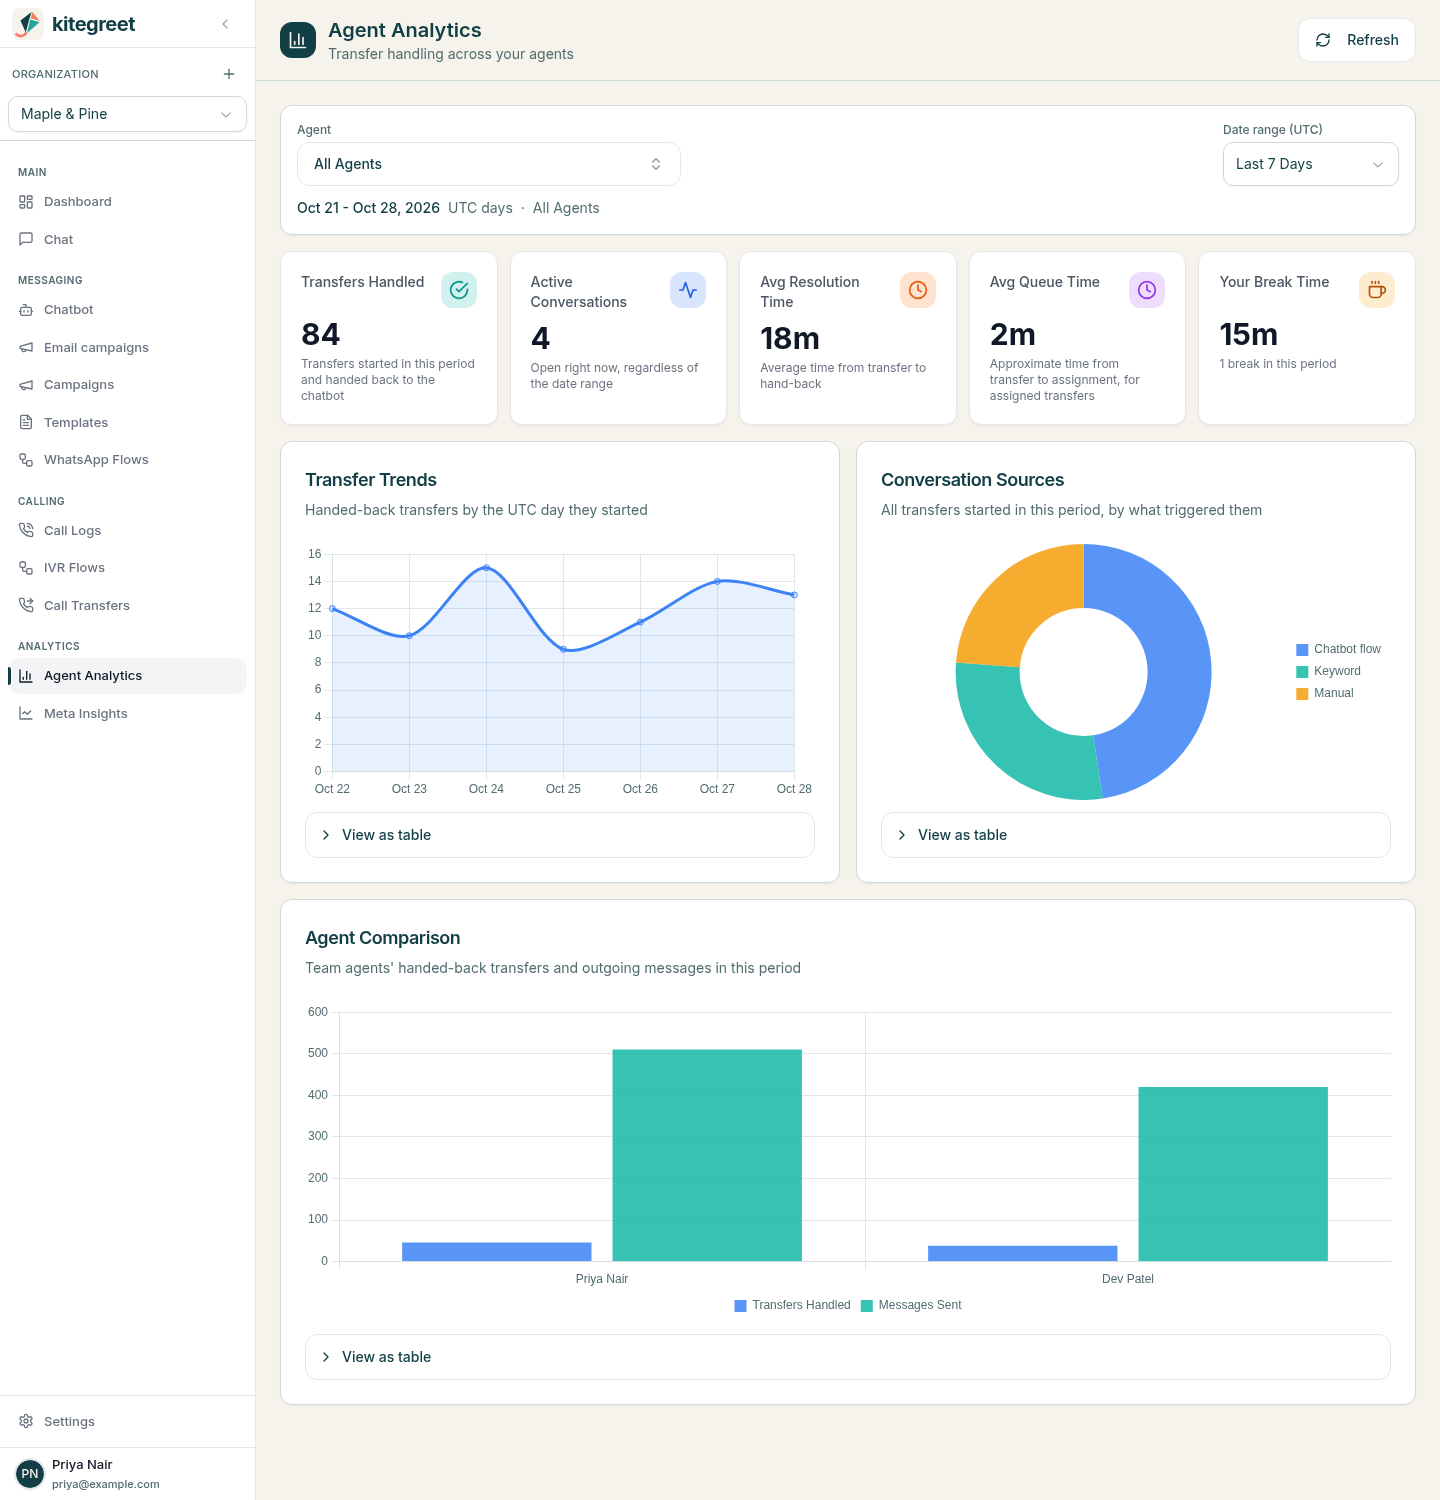Click the PN user avatar

(30, 1474)
